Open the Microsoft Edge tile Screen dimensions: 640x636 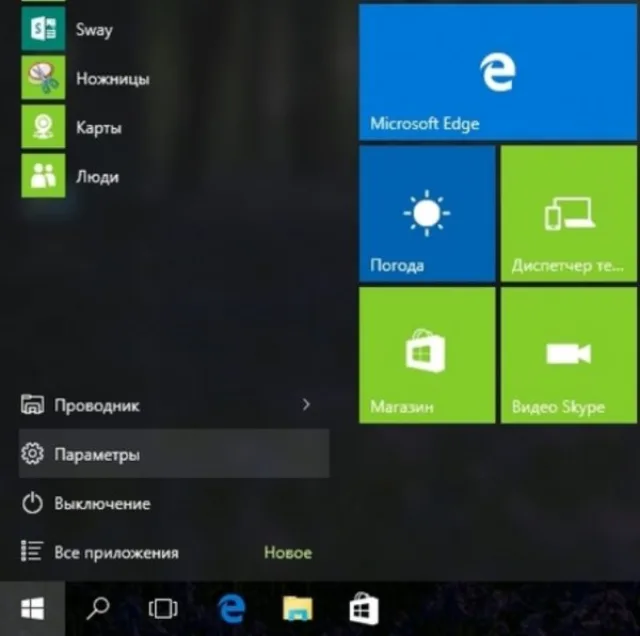[x=498, y=72]
